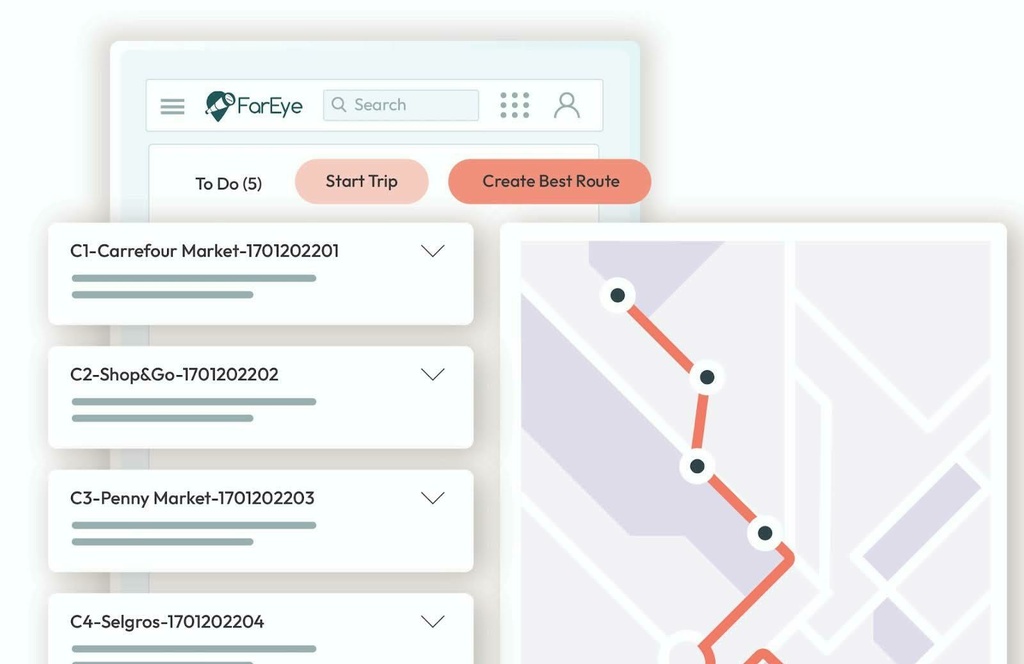
Task: Switch to the To Do (5) tab
Action: coord(229,183)
